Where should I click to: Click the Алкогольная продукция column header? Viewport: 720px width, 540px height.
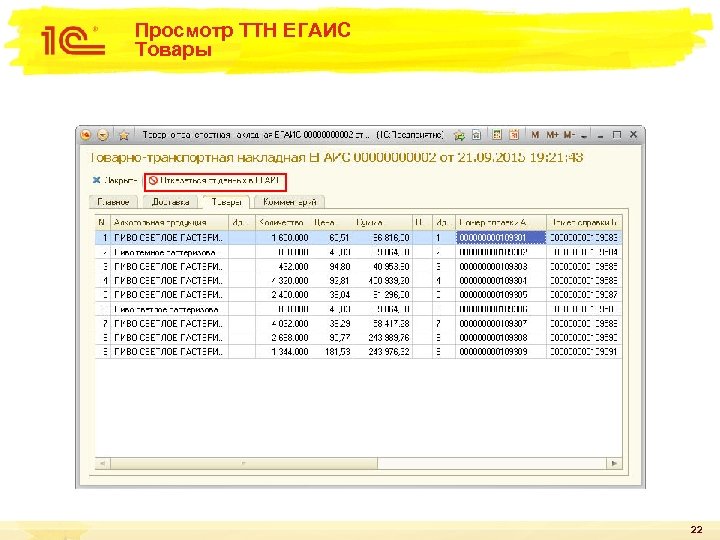(x=169, y=223)
